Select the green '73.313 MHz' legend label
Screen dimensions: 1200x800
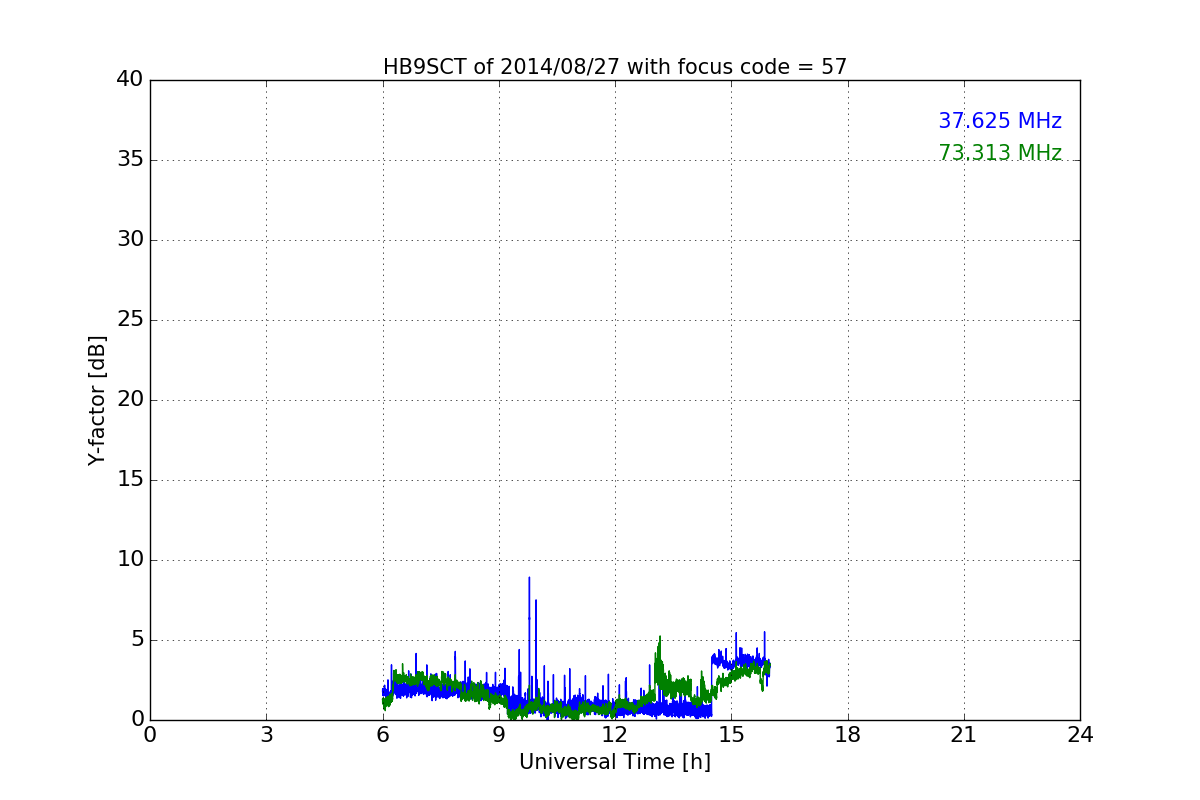(x=1000, y=153)
